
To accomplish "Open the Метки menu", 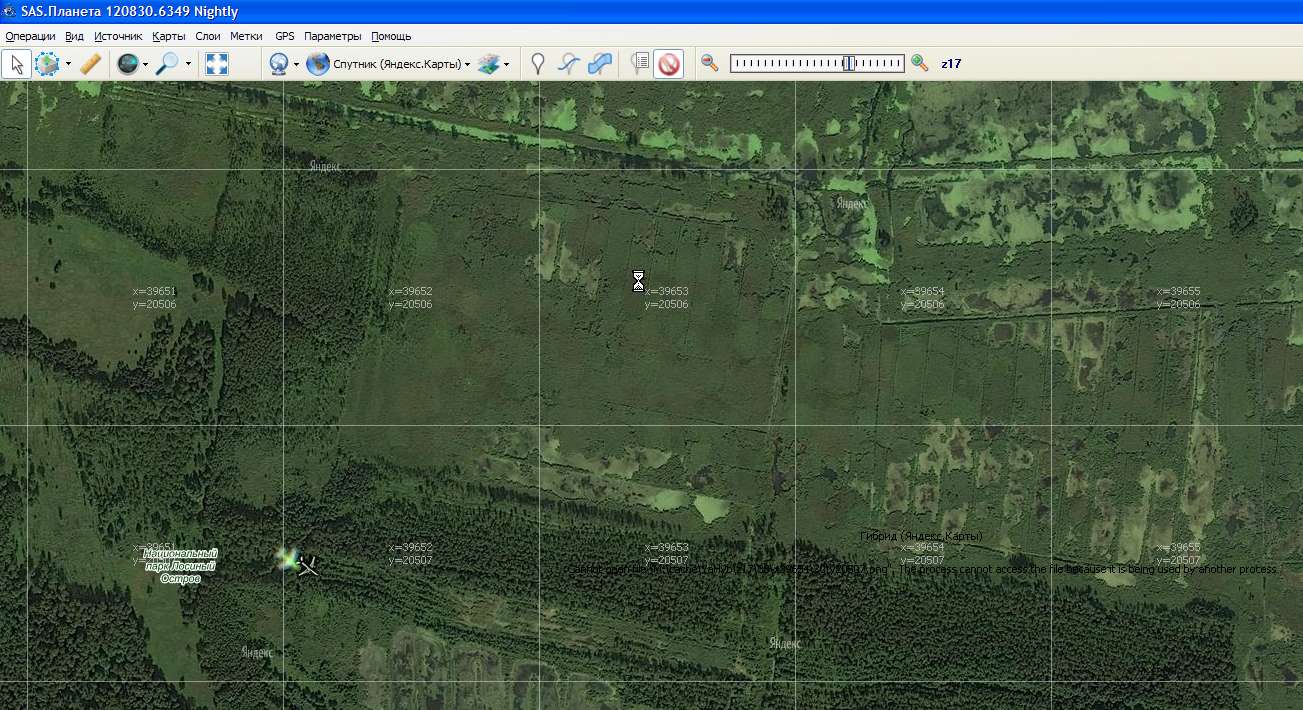I will coord(246,36).
